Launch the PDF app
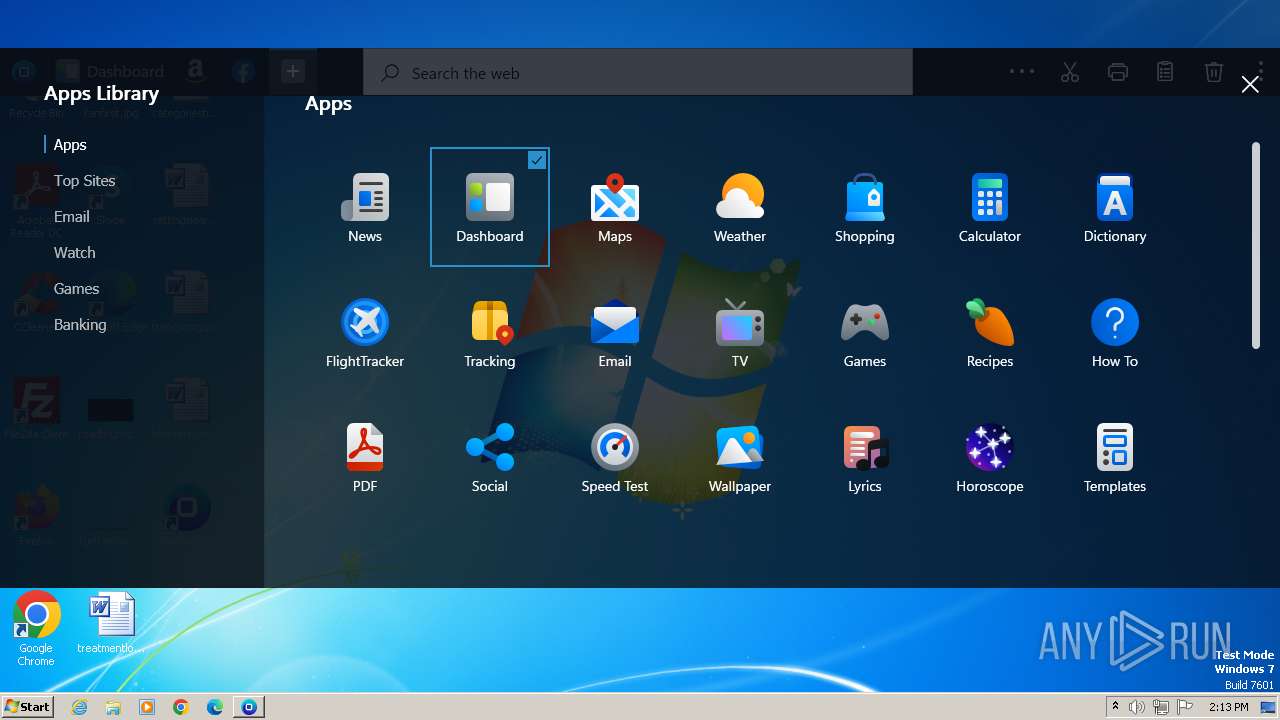This screenshot has width=1280, height=720. [365, 457]
